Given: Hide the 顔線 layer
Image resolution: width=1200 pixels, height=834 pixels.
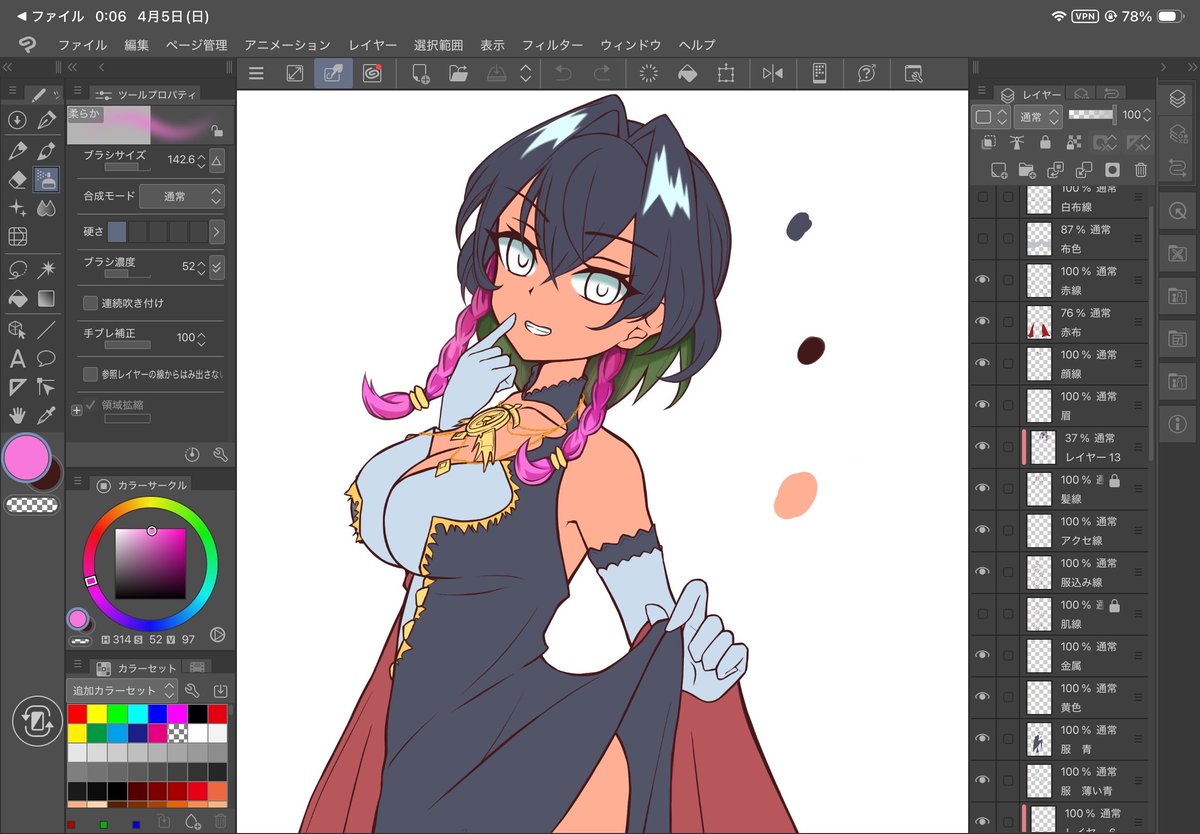Looking at the screenshot, I should click(982, 364).
